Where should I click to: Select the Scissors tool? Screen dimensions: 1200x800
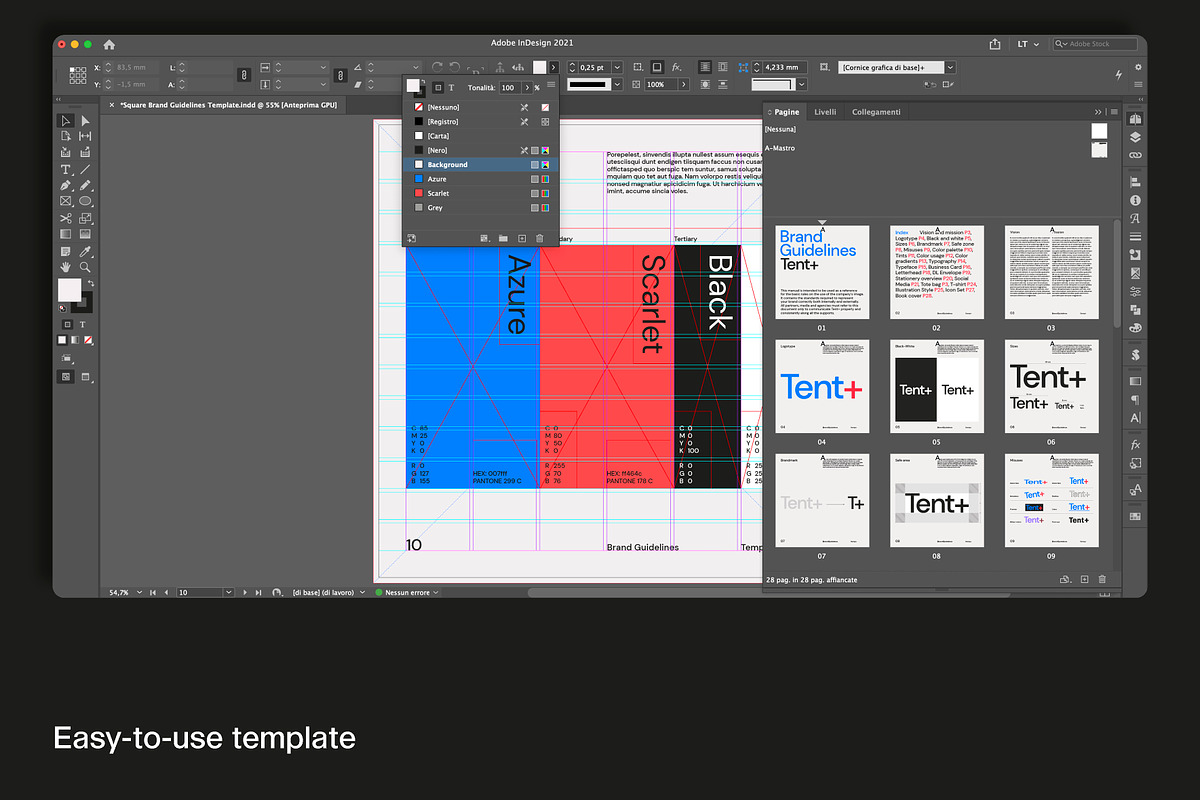click(x=66, y=218)
